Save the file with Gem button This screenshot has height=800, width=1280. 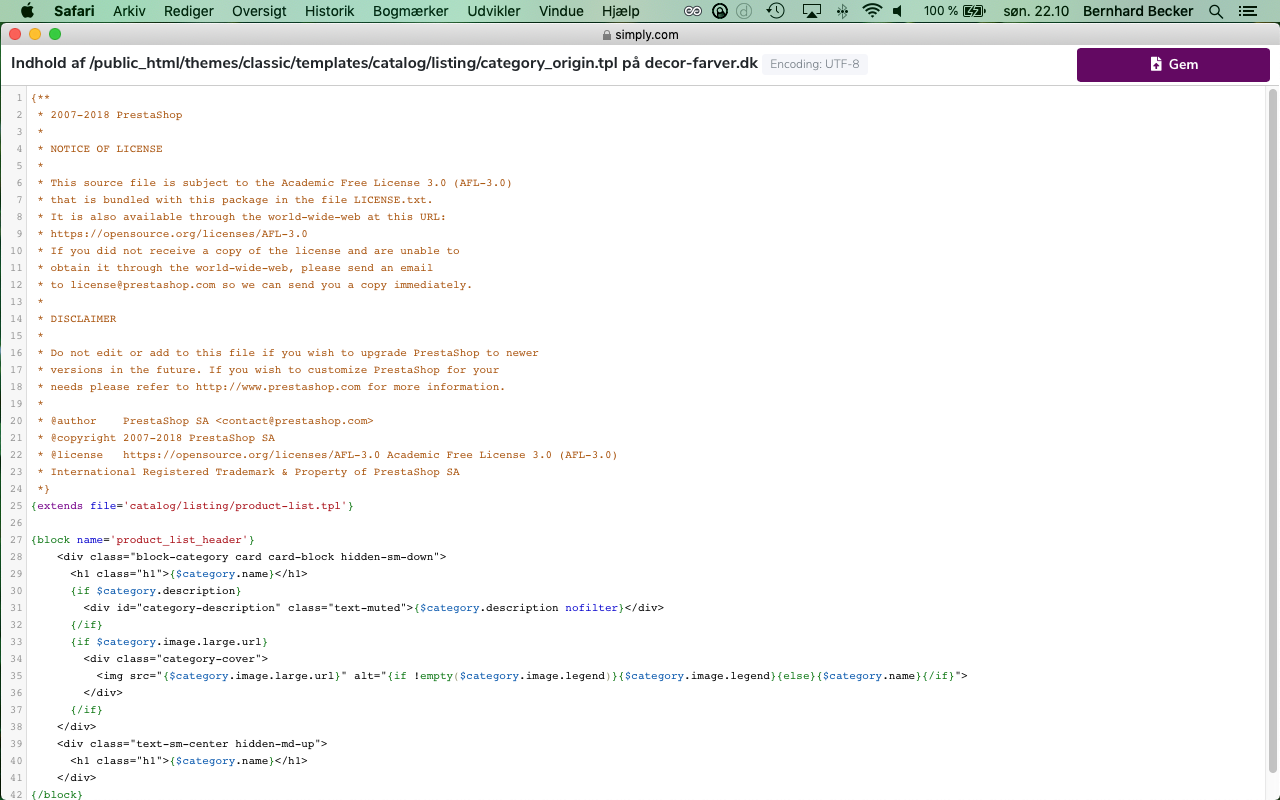click(x=1173, y=64)
